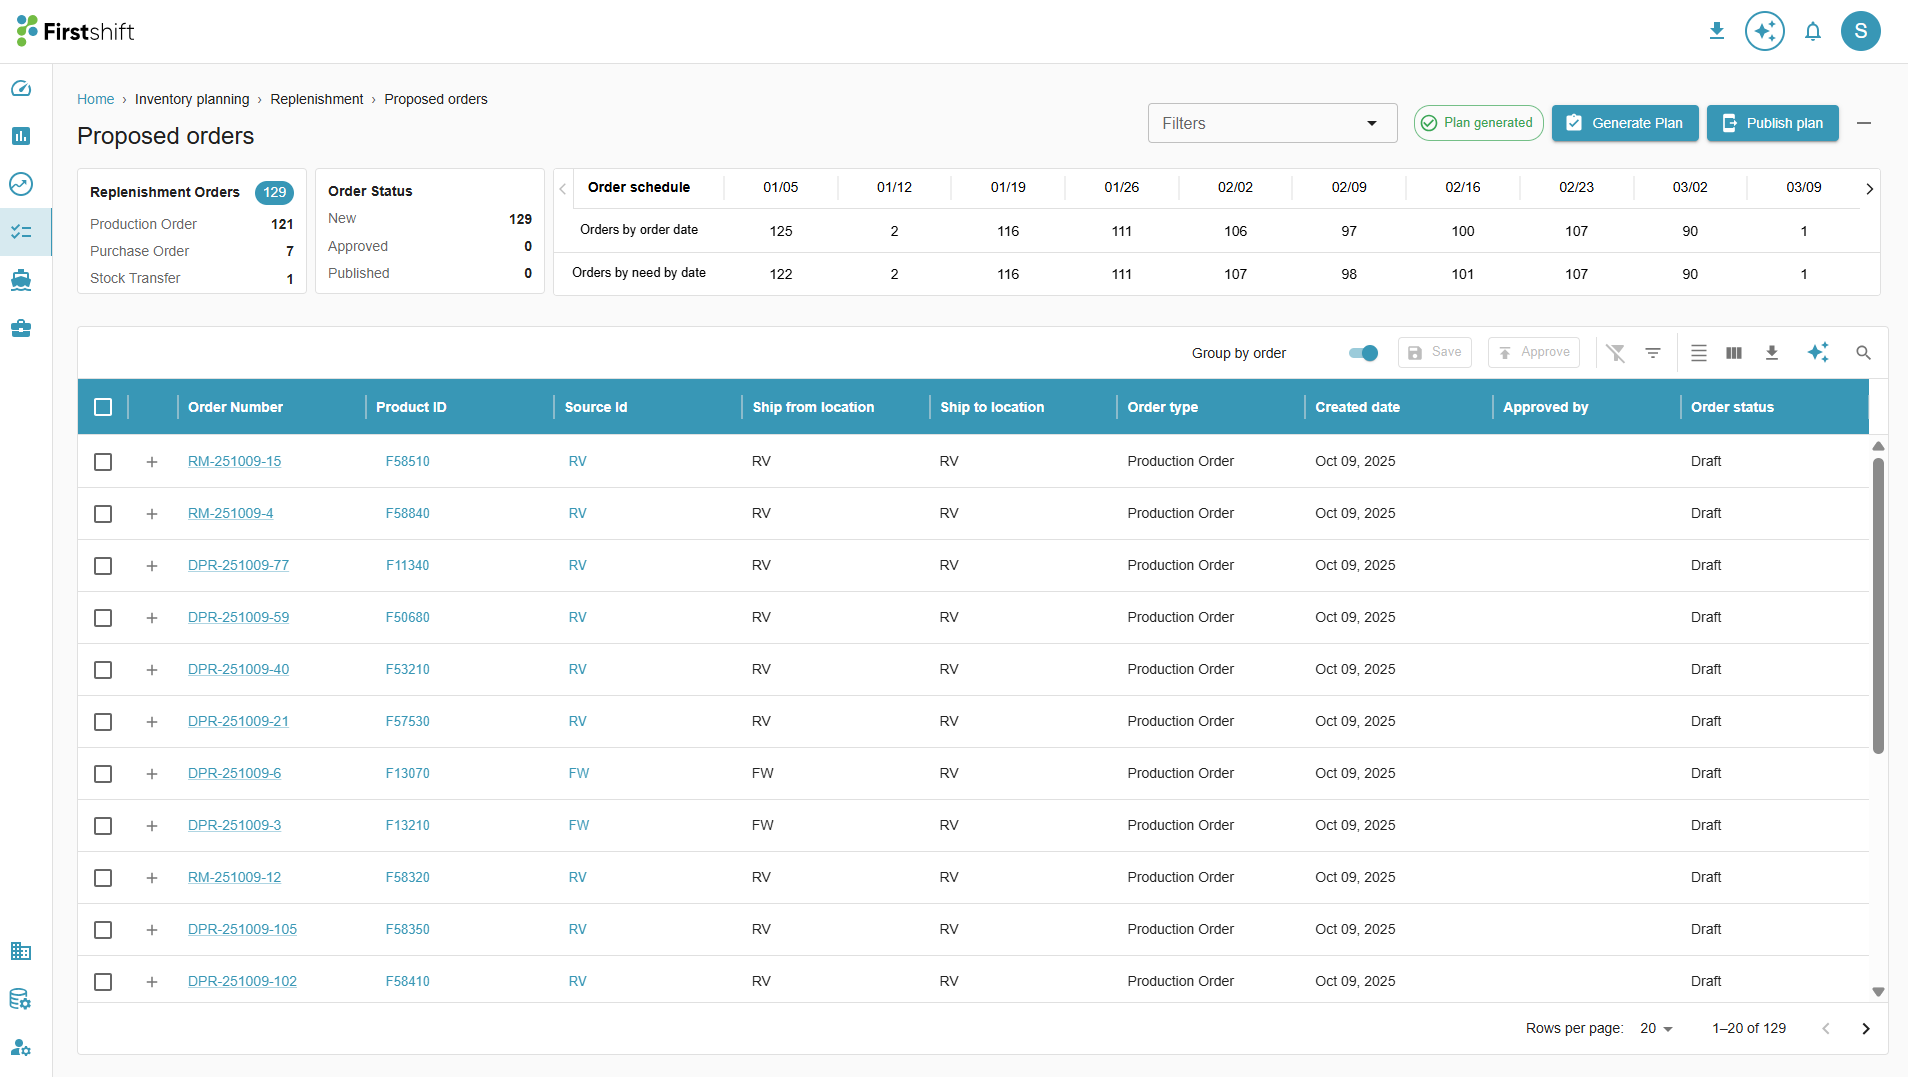Select checkbox for order DPR-251009-21
This screenshot has width=1908, height=1077.
(x=103, y=722)
